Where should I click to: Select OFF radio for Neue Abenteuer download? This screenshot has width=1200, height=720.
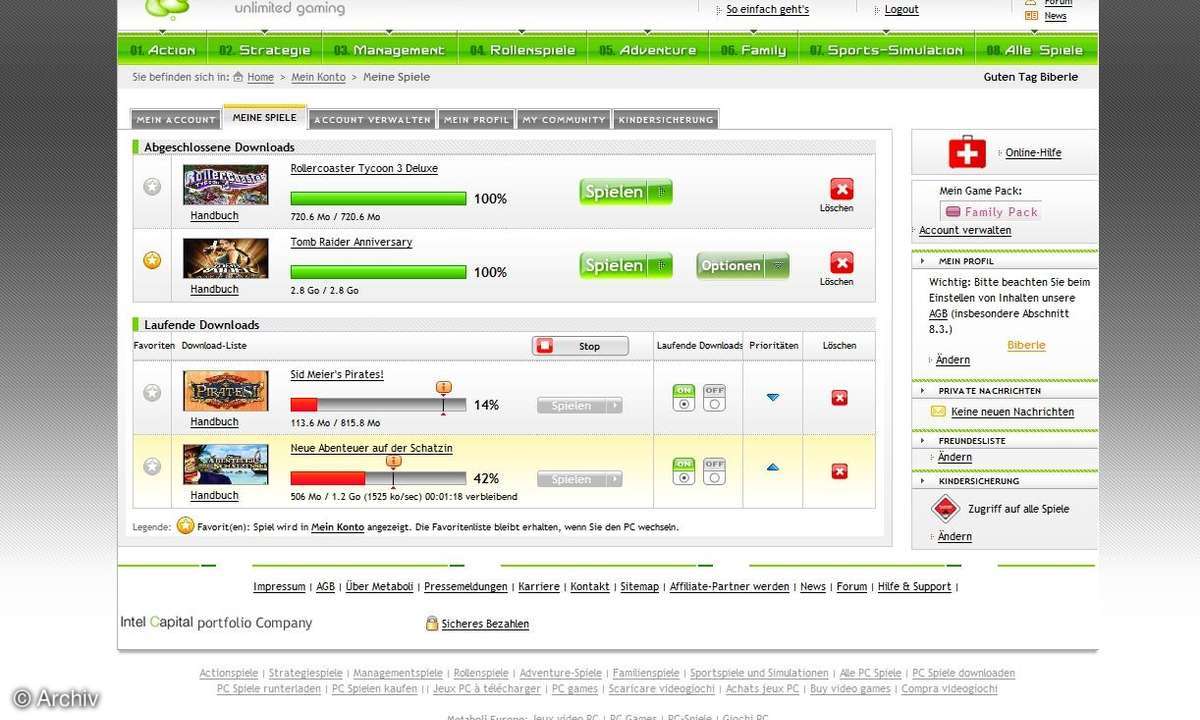(x=714, y=471)
